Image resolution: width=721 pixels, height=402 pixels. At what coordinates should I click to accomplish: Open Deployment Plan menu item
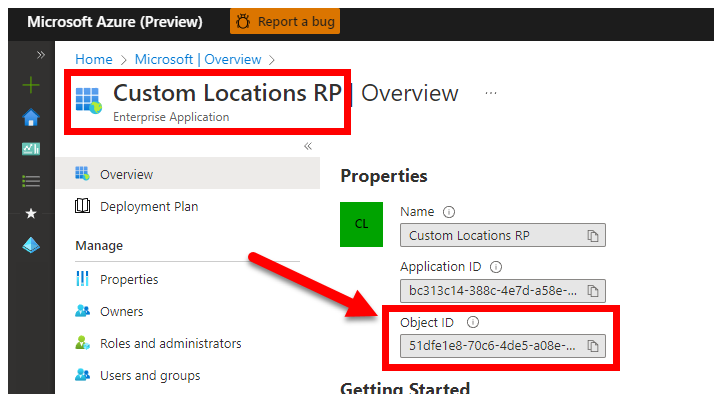148,206
